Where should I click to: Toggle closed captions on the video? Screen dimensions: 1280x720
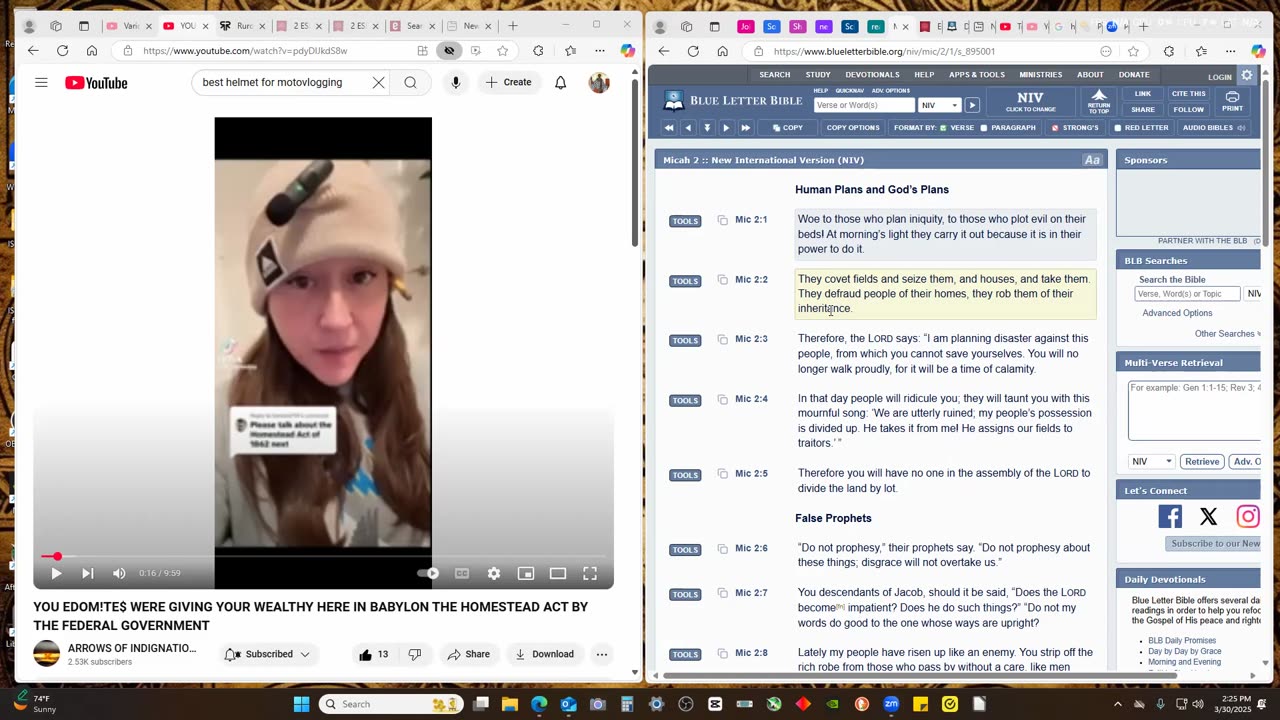[x=462, y=573]
